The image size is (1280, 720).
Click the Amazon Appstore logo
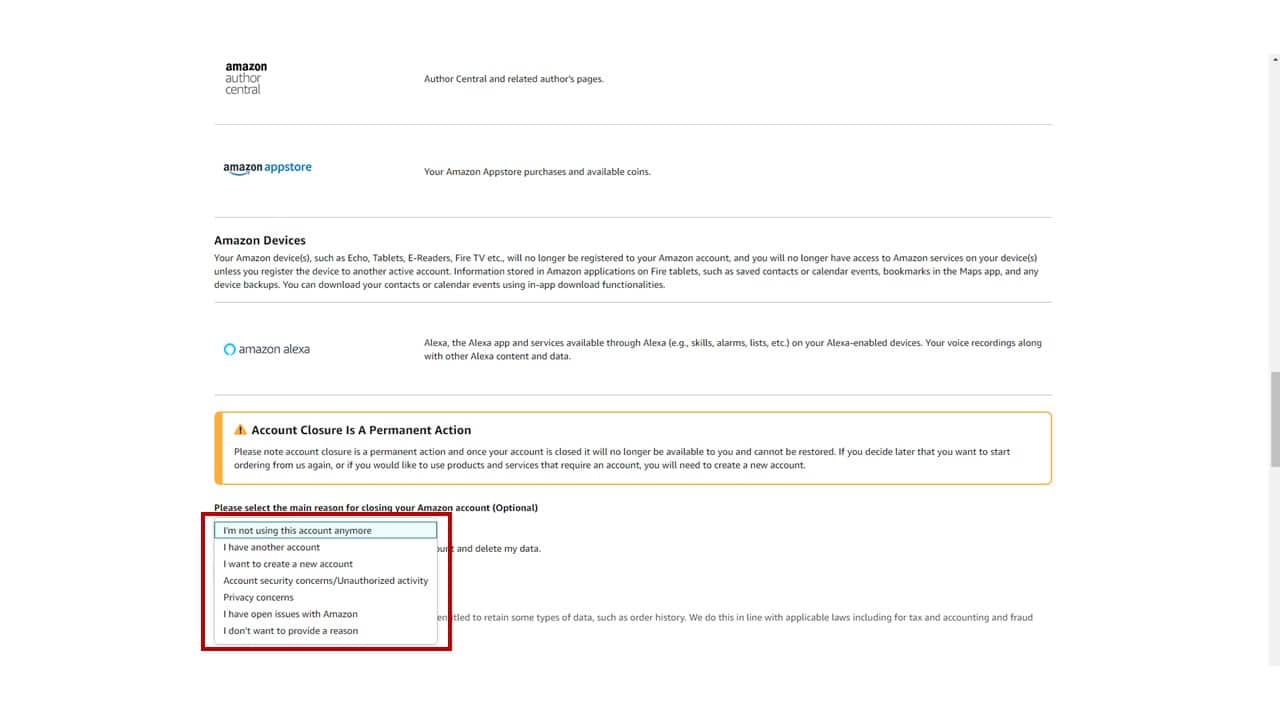(x=267, y=168)
